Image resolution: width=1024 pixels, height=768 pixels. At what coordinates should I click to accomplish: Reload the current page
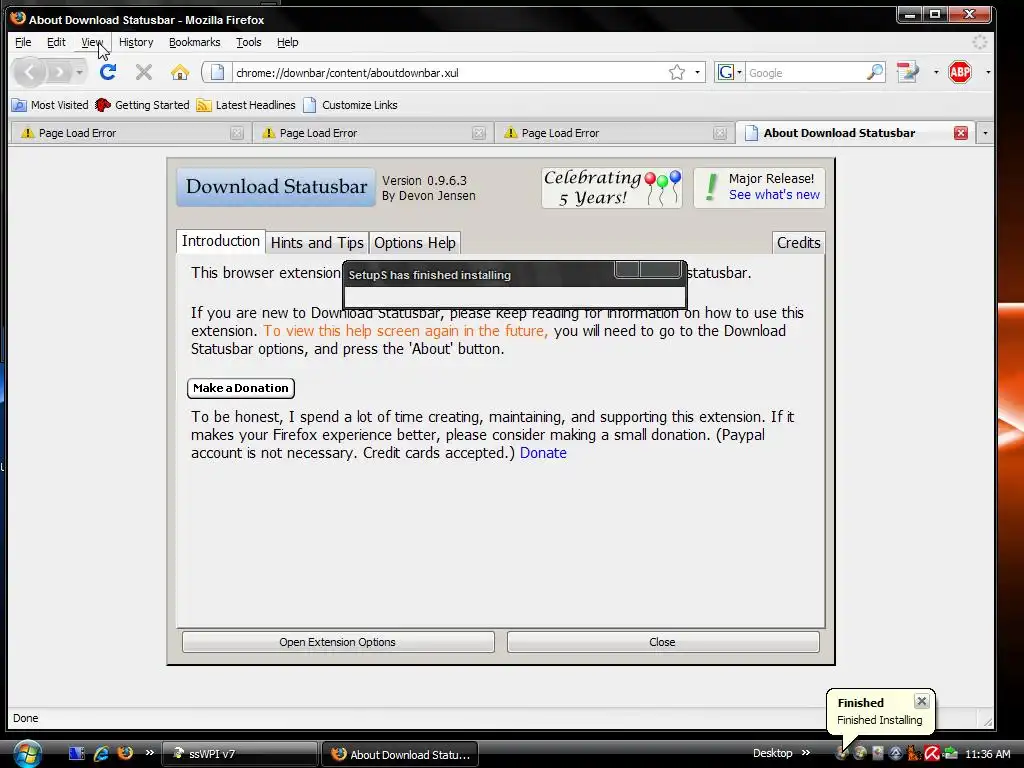108,72
